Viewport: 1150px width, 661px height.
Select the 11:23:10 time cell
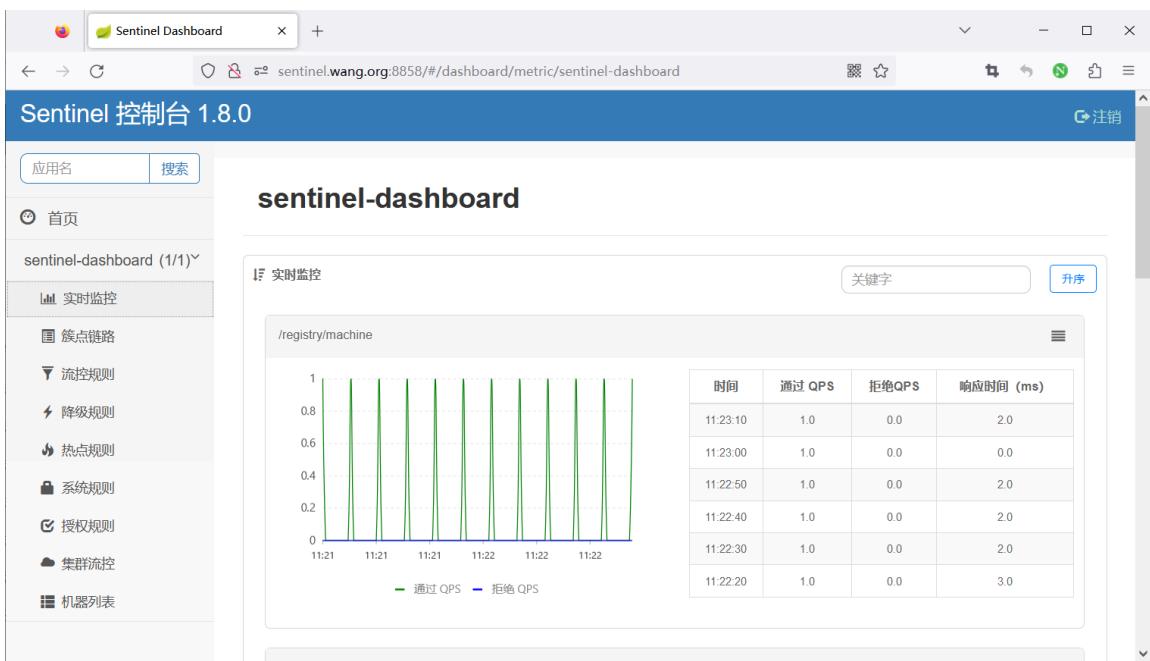click(725, 420)
